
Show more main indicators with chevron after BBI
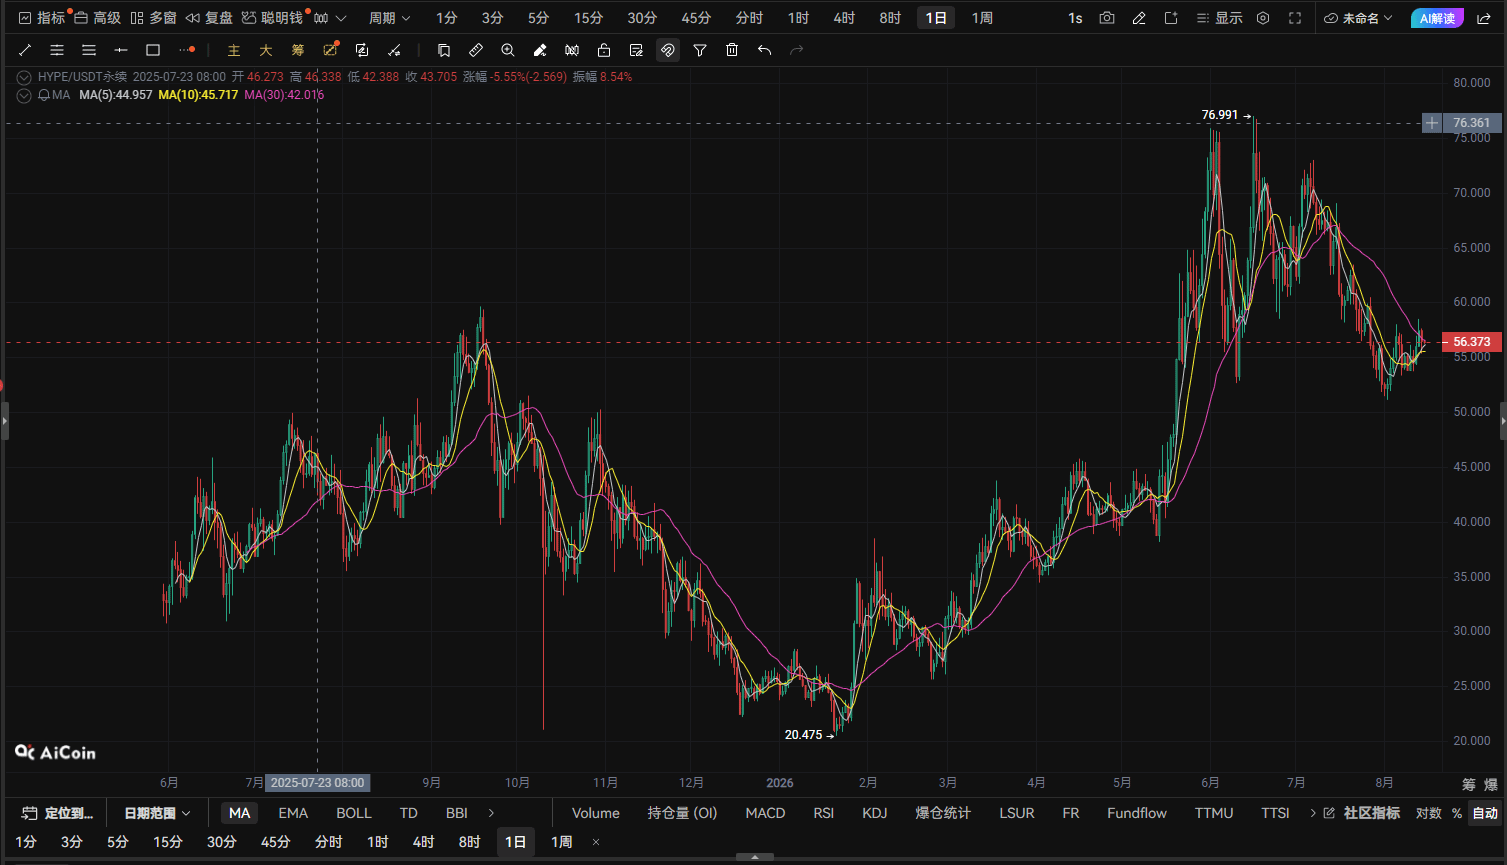pos(491,813)
